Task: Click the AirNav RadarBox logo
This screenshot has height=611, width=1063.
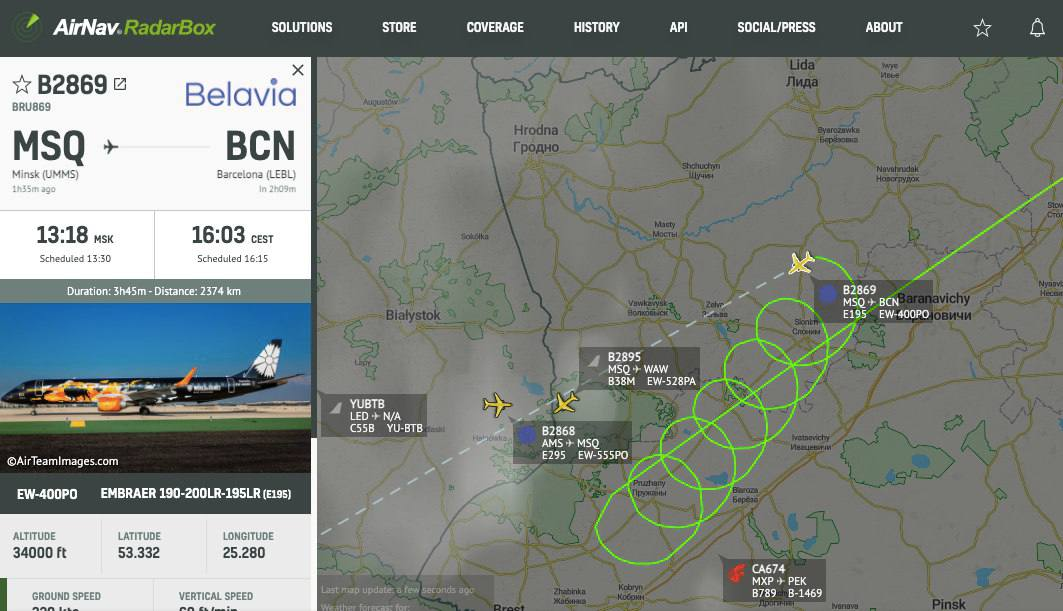Action: (x=115, y=27)
